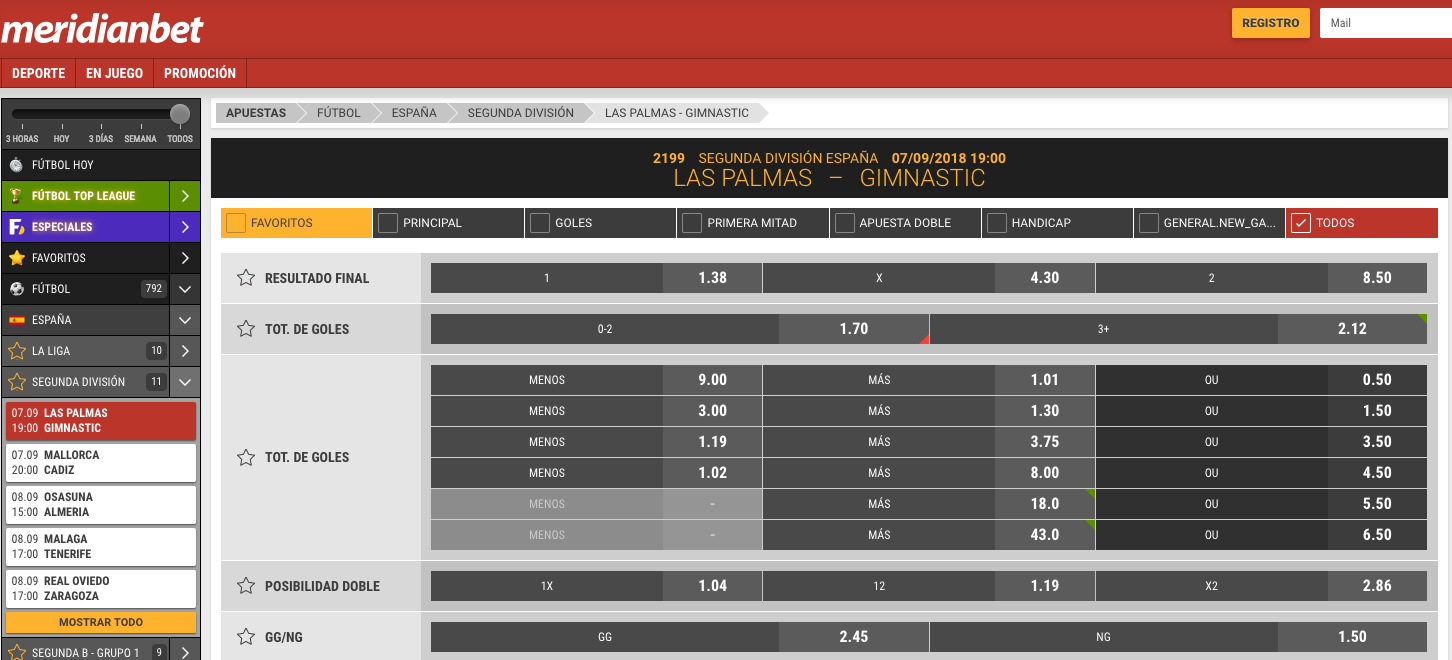1452x660 pixels.
Task: Favorite the Resultado Final market star
Action: [x=245, y=278]
